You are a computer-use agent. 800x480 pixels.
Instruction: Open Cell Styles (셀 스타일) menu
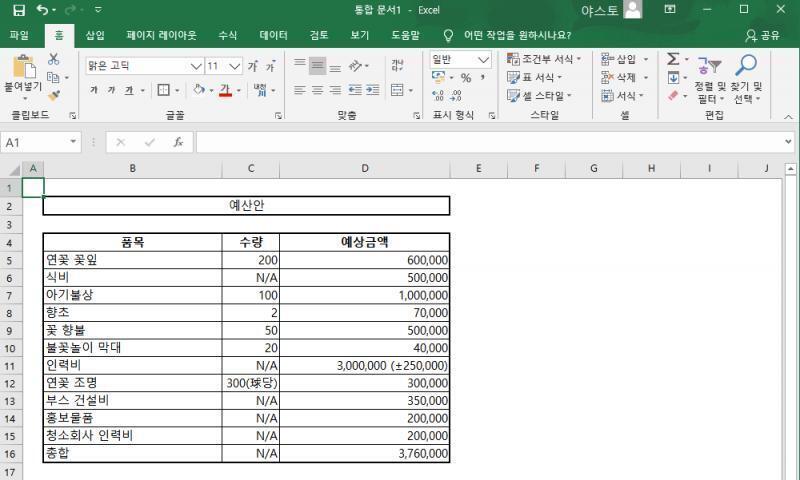click(x=539, y=96)
